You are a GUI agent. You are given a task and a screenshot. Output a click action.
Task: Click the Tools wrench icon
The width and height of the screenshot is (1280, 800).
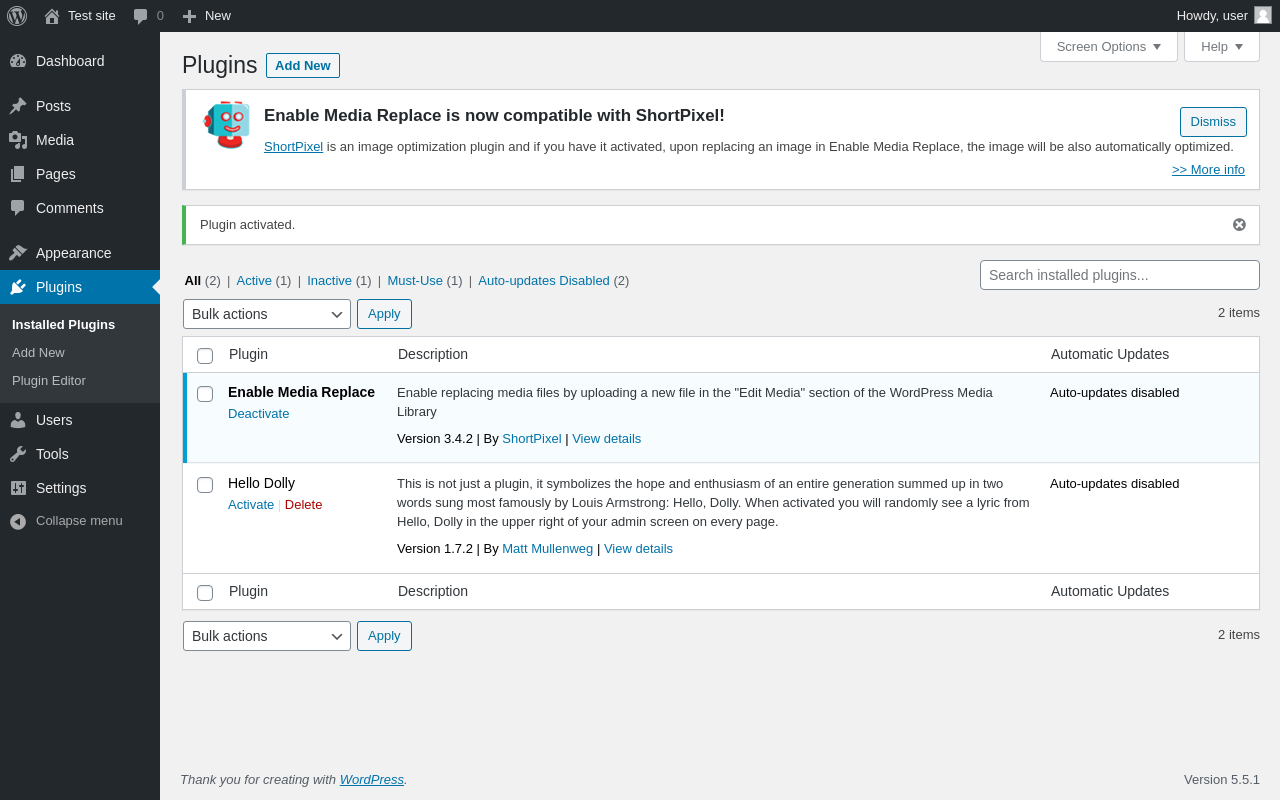[18, 454]
